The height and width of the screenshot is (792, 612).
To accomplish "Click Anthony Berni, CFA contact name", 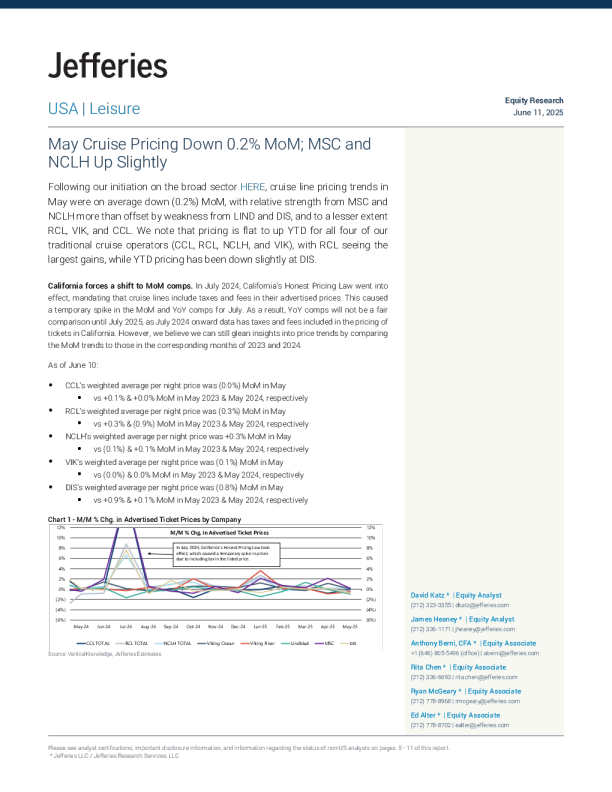I will coord(441,643).
